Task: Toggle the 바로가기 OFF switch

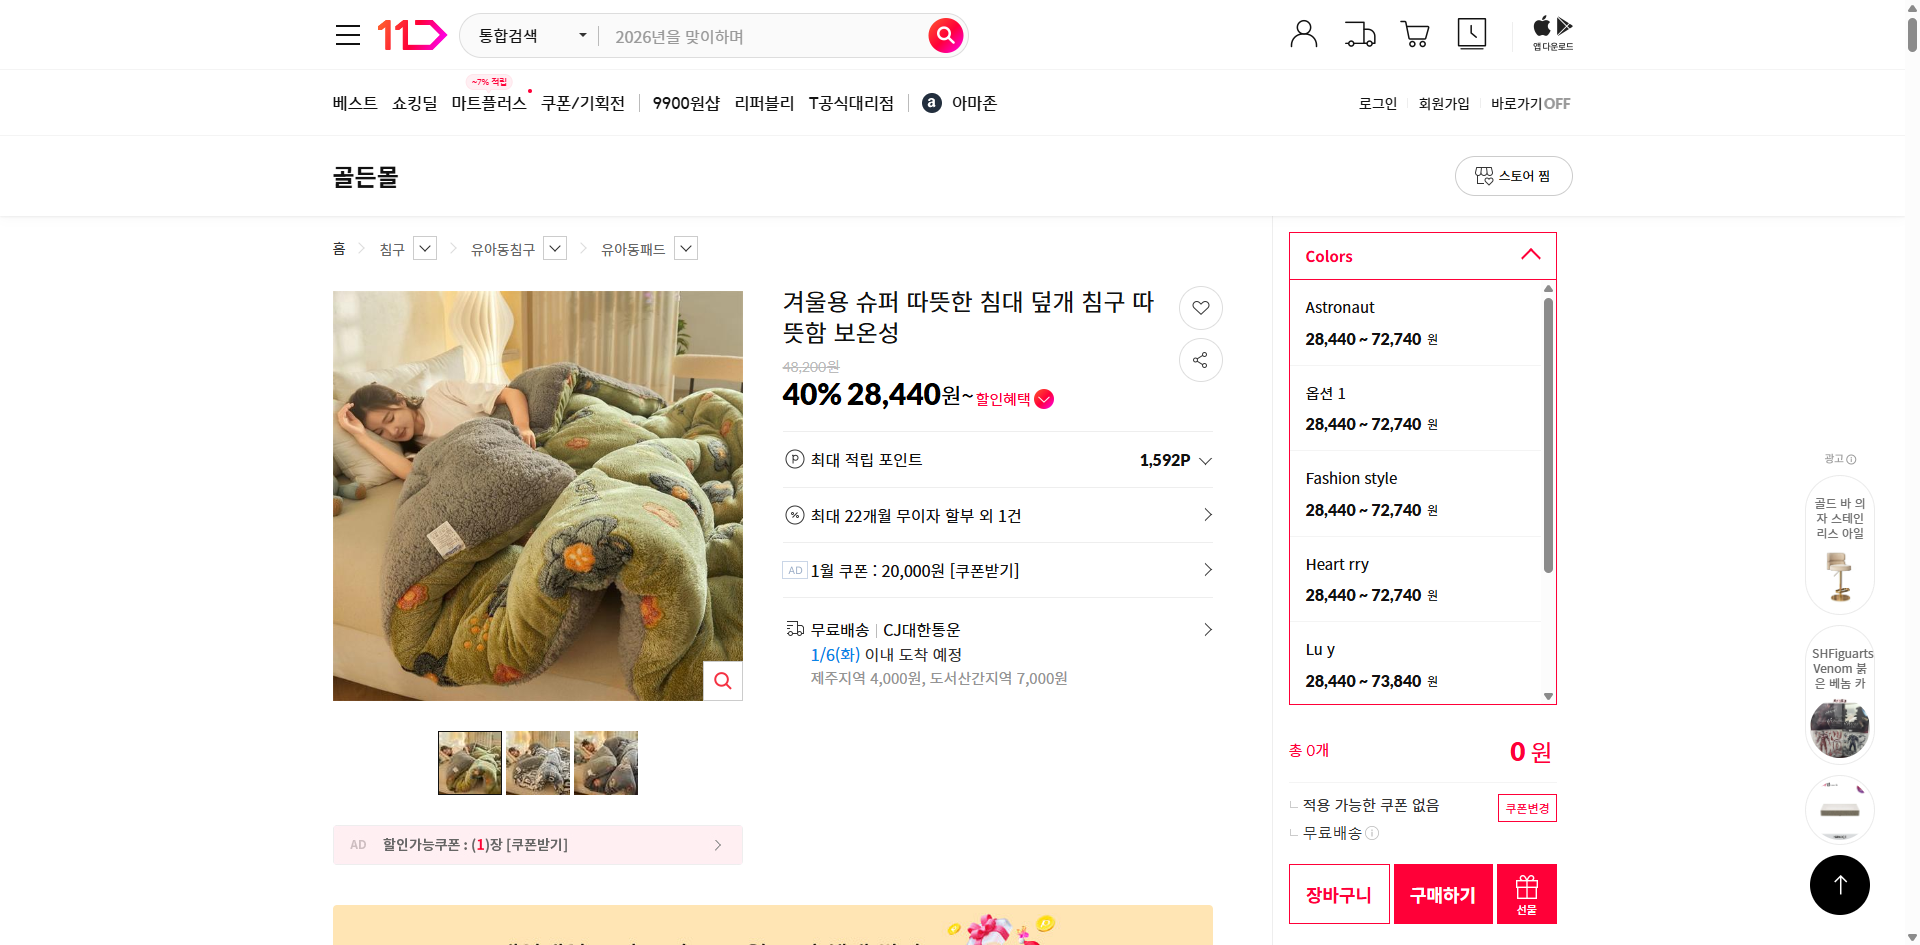Action: coord(1529,103)
